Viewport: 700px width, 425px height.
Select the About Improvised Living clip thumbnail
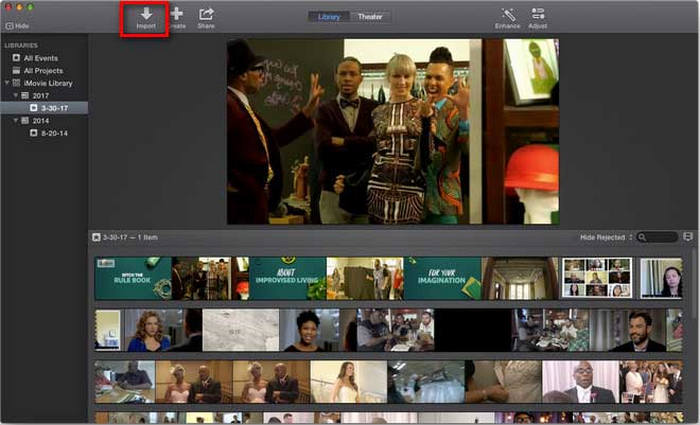point(288,278)
